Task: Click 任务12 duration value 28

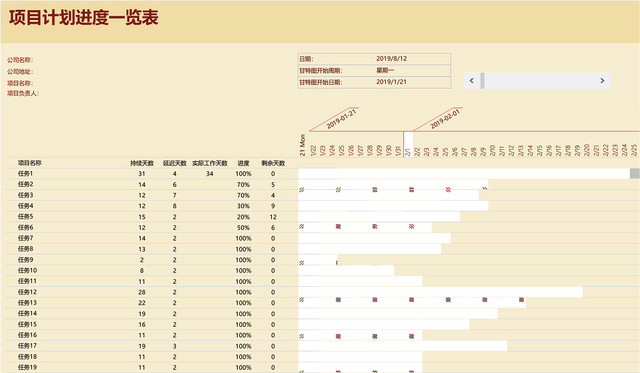Action: tap(142, 292)
